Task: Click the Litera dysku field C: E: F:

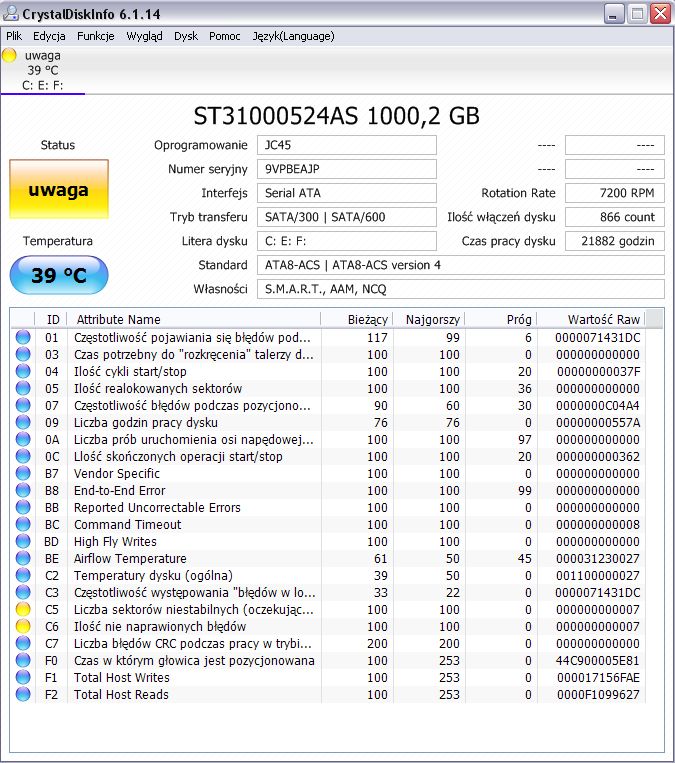Action: point(347,241)
